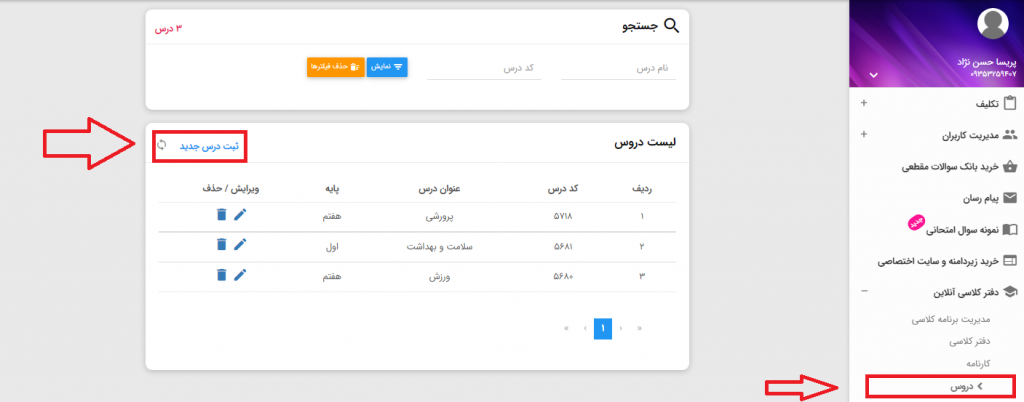Click the نام درس search field
This screenshot has height=402, width=1024.
[618, 68]
